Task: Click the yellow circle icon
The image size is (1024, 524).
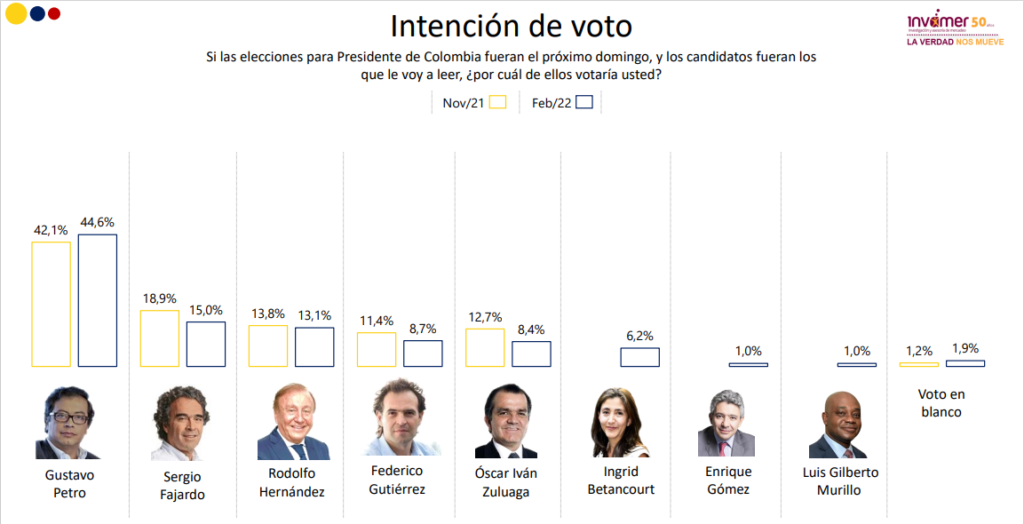Action: click(16, 13)
